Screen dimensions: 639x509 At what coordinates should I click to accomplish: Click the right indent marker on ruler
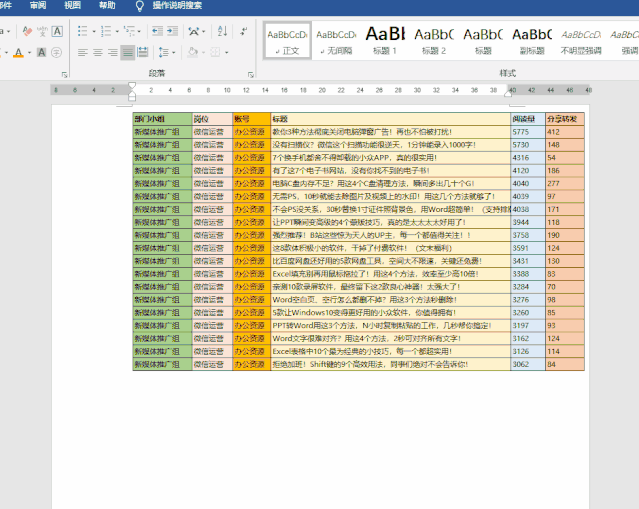point(508,94)
